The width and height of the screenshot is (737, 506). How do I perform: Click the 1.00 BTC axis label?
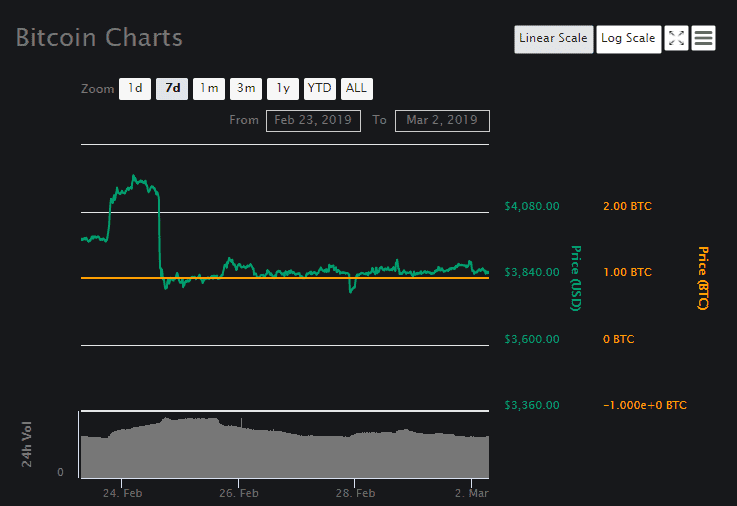627,272
